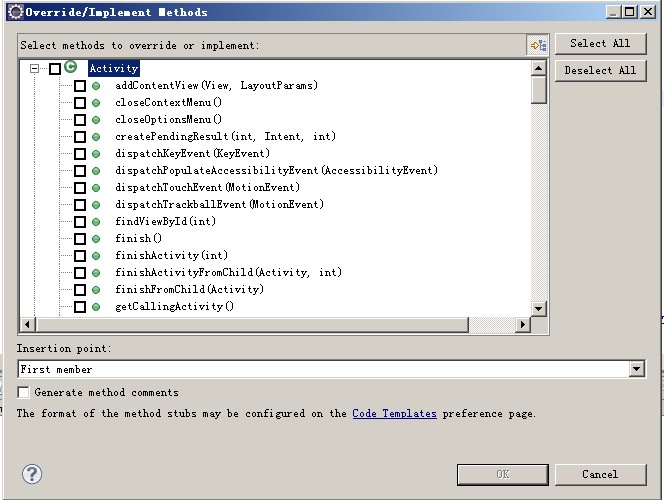This screenshot has height=500, width=664.
Task: Click the Cancel button
Action: point(600,474)
